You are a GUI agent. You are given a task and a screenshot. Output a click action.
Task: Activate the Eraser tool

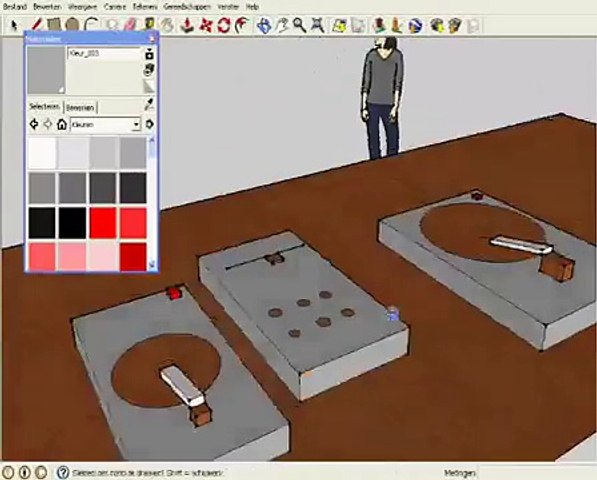click(129, 25)
